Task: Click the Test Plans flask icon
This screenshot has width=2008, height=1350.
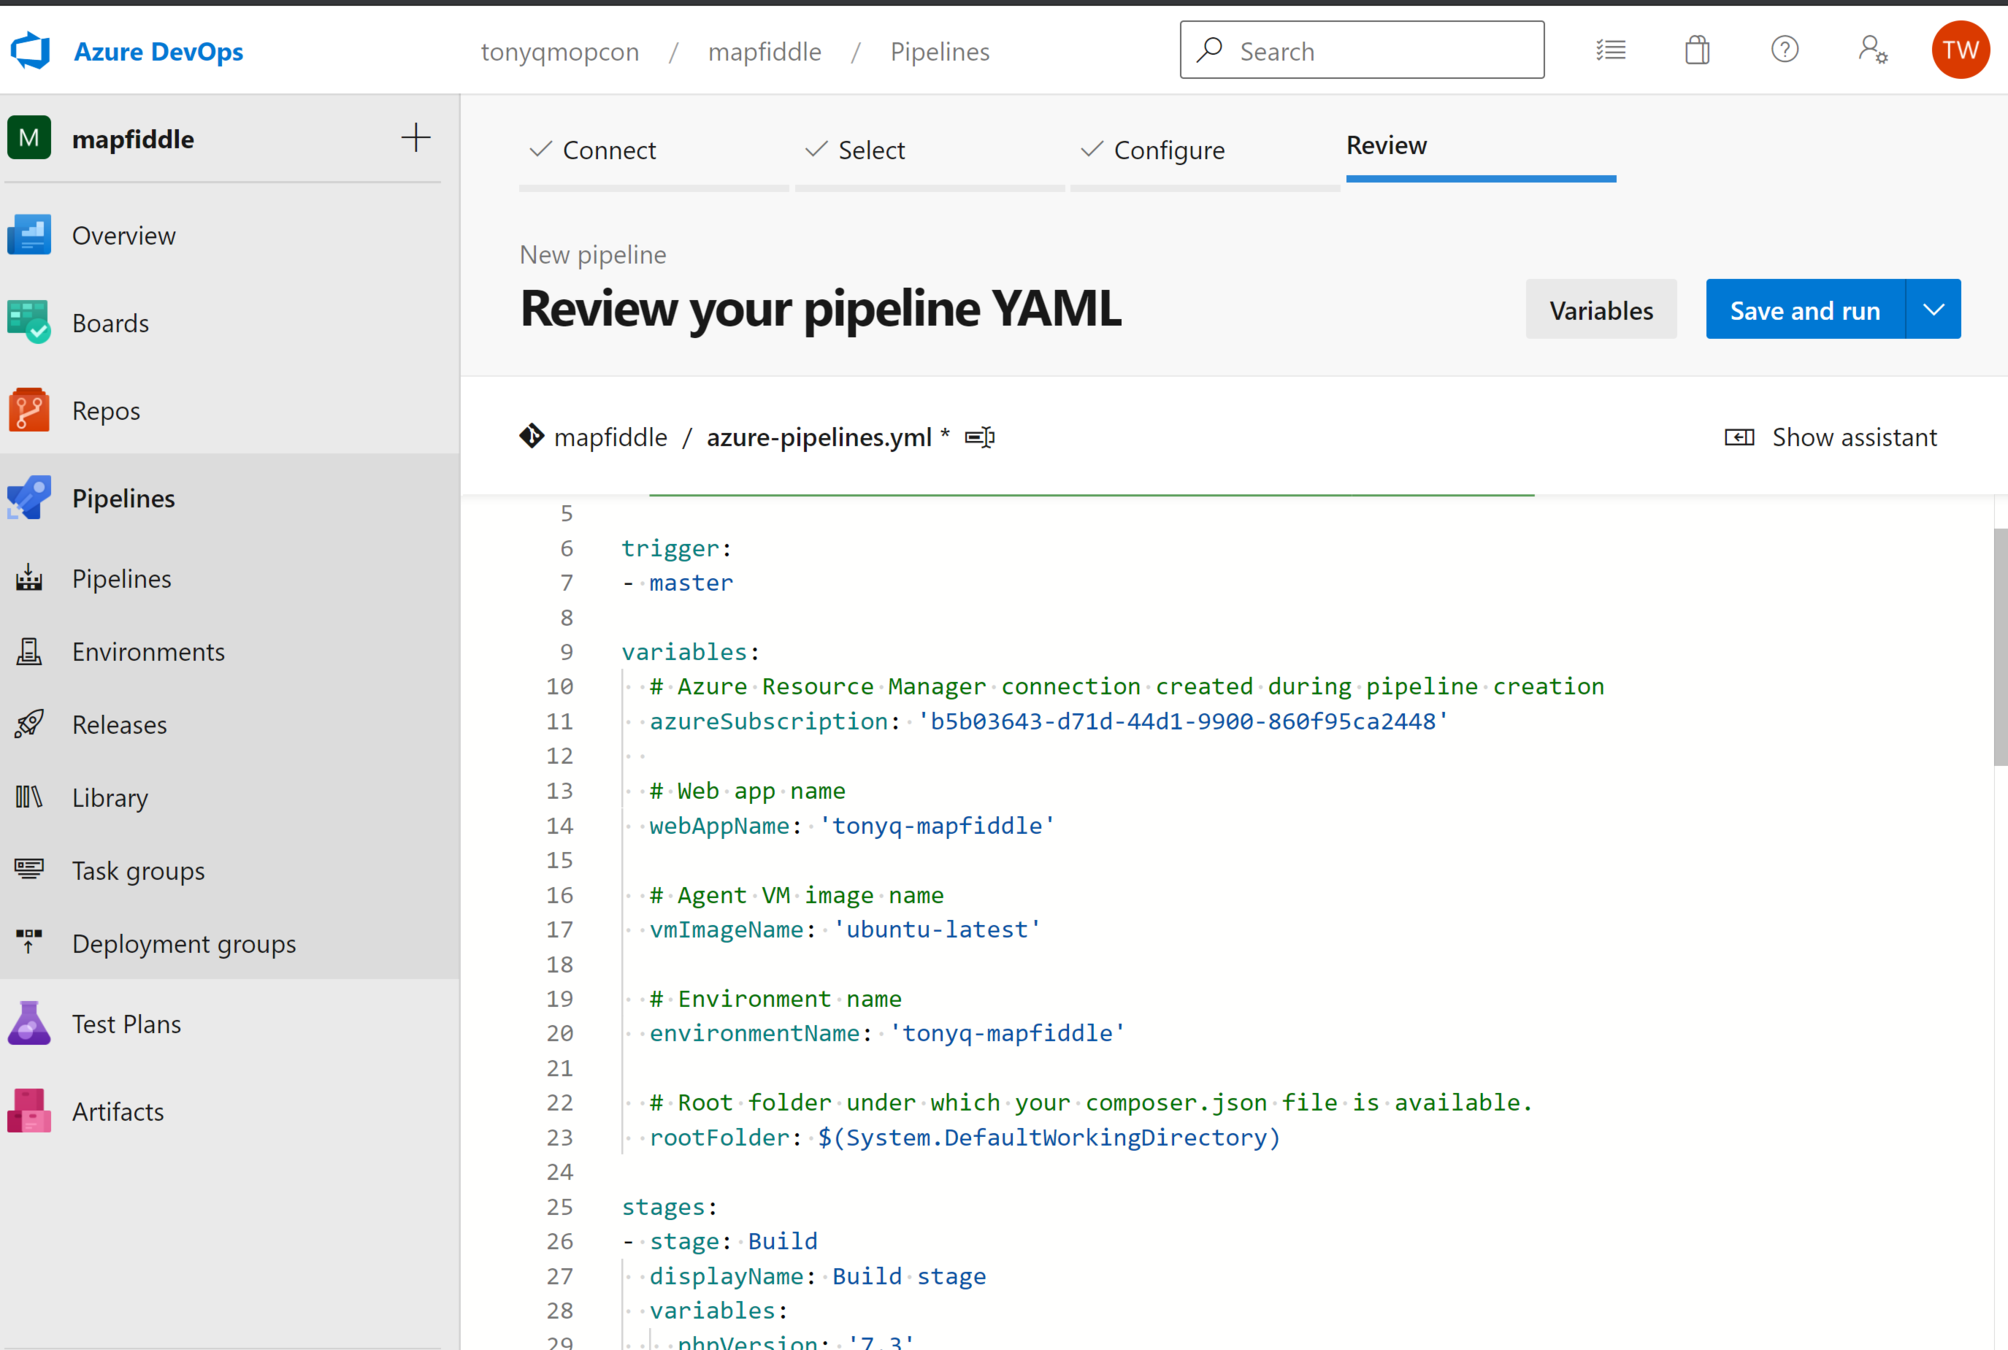Action: click(29, 1024)
